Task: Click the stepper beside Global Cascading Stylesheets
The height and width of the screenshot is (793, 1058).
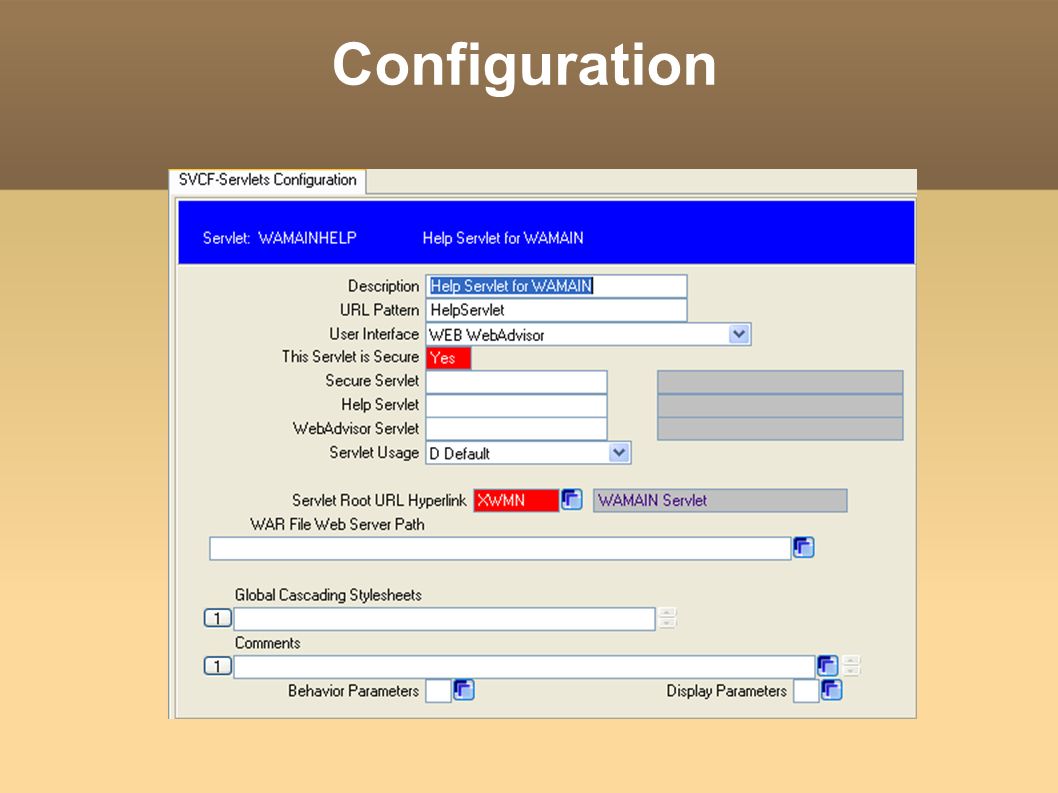Action: tap(667, 618)
